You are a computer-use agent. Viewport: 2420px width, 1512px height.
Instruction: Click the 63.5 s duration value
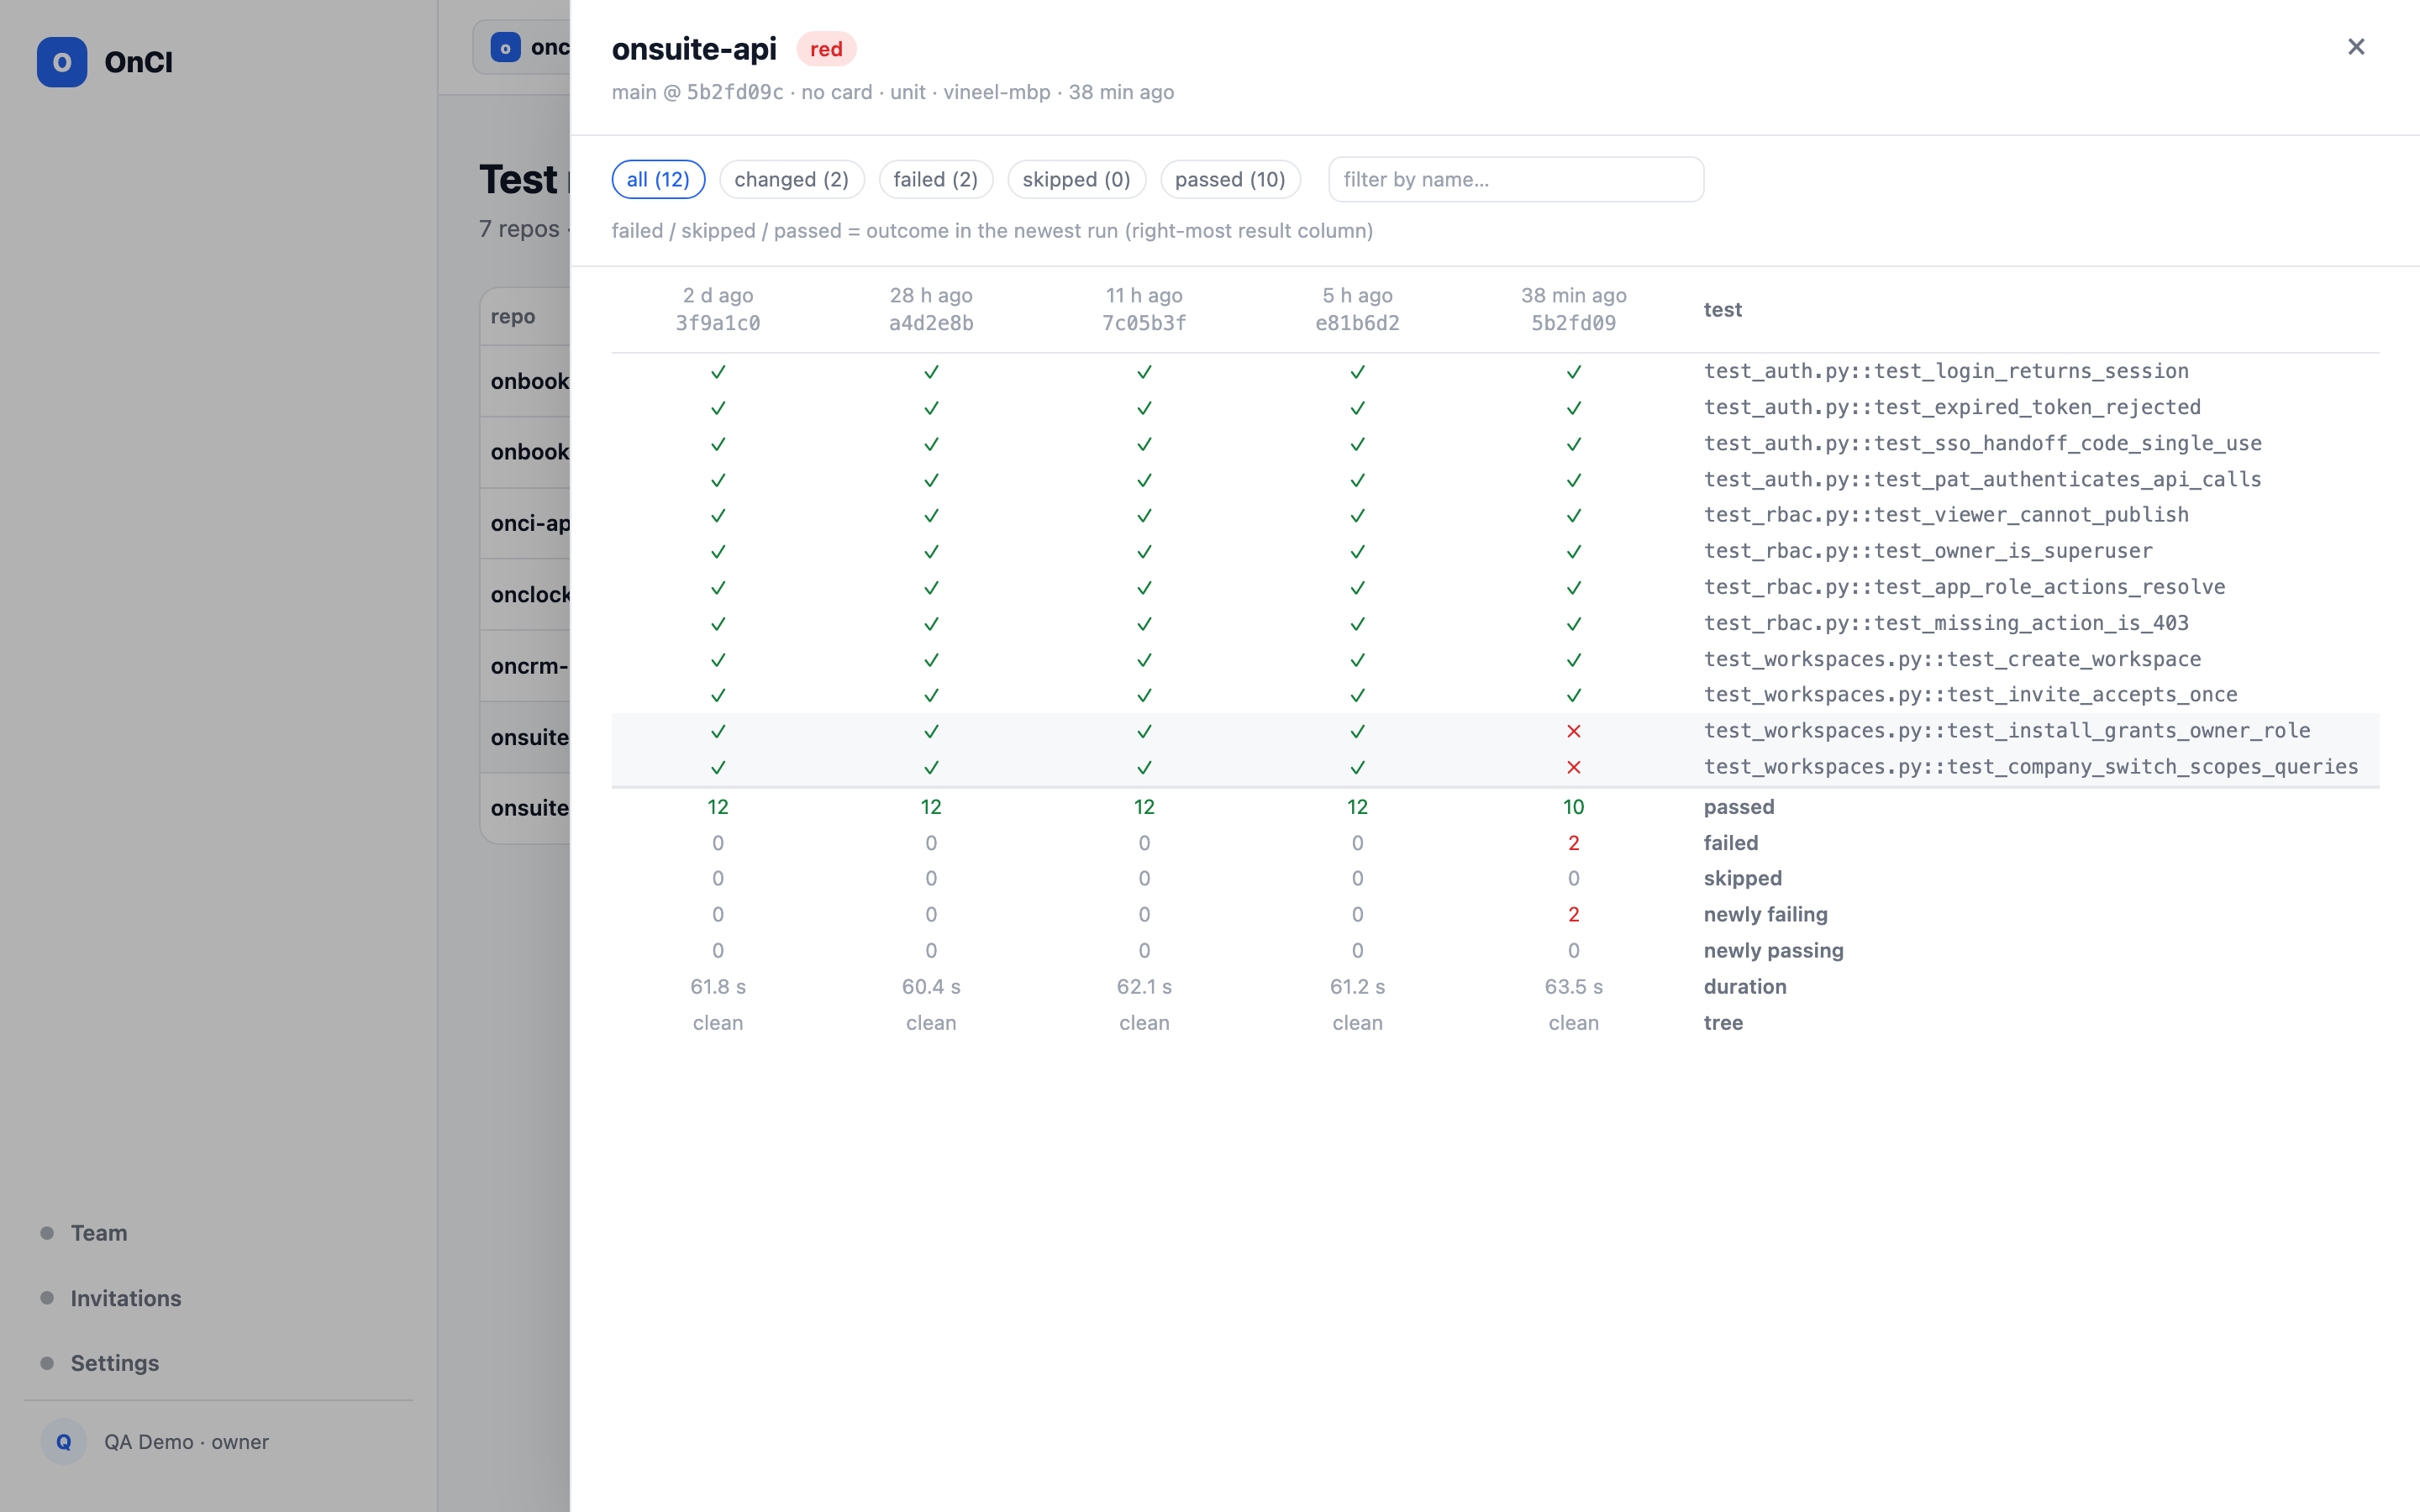tap(1573, 987)
